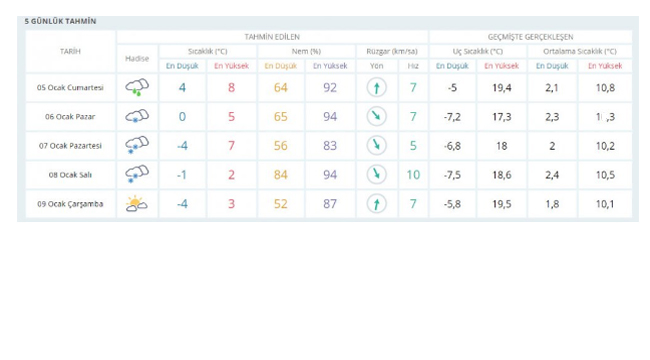The image size is (650, 360).
Task: Click average low value 1,8
Action: (552, 204)
